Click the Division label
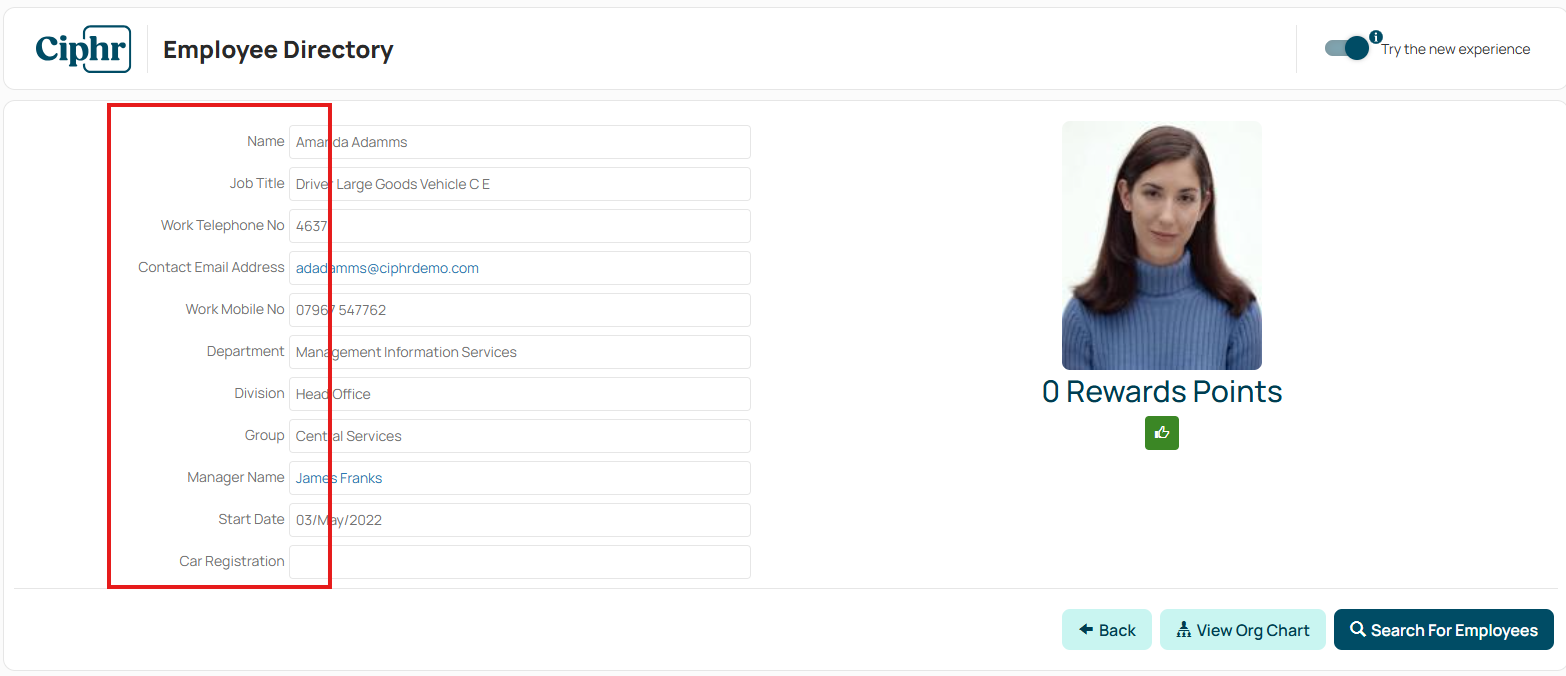This screenshot has width=1566, height=676. pyautogui.click(x=260, y=393)
